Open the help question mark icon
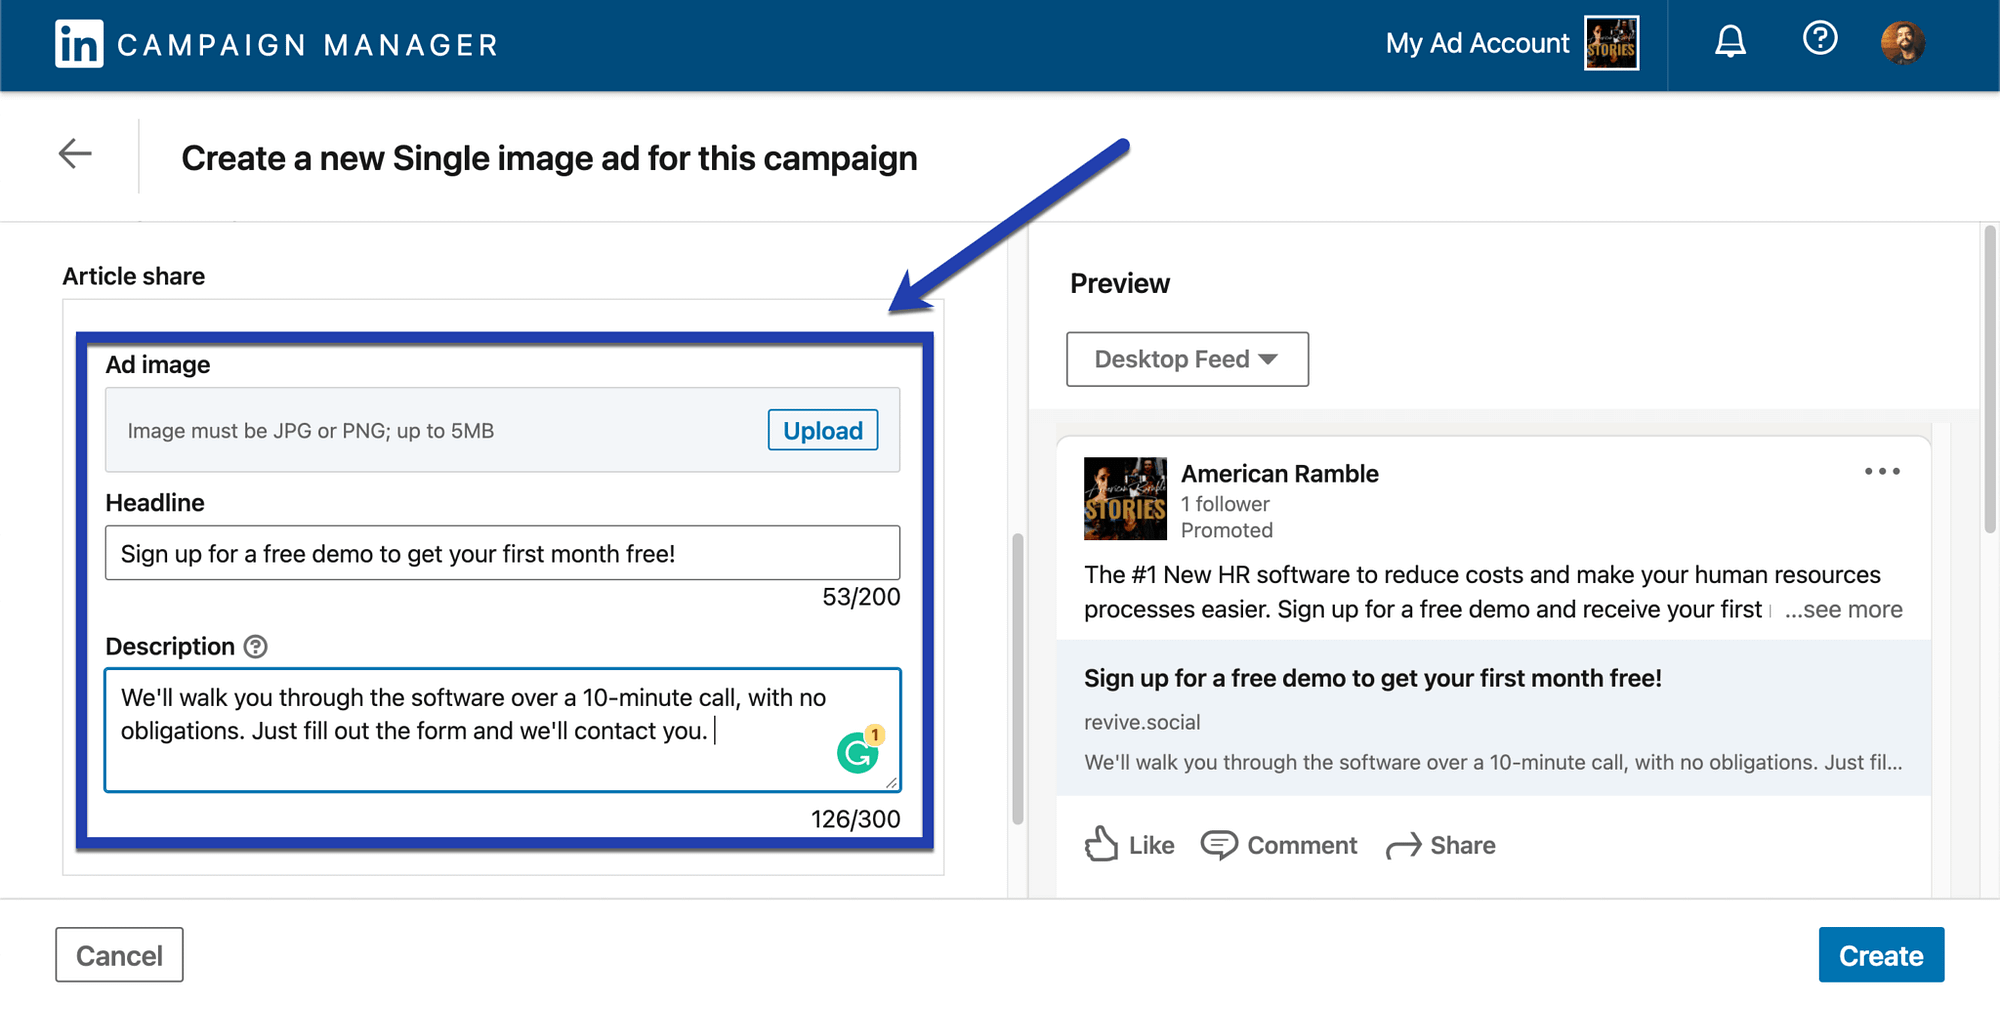The width and height of the screenshot is (2000, 1010). (x=1820, y=39)
